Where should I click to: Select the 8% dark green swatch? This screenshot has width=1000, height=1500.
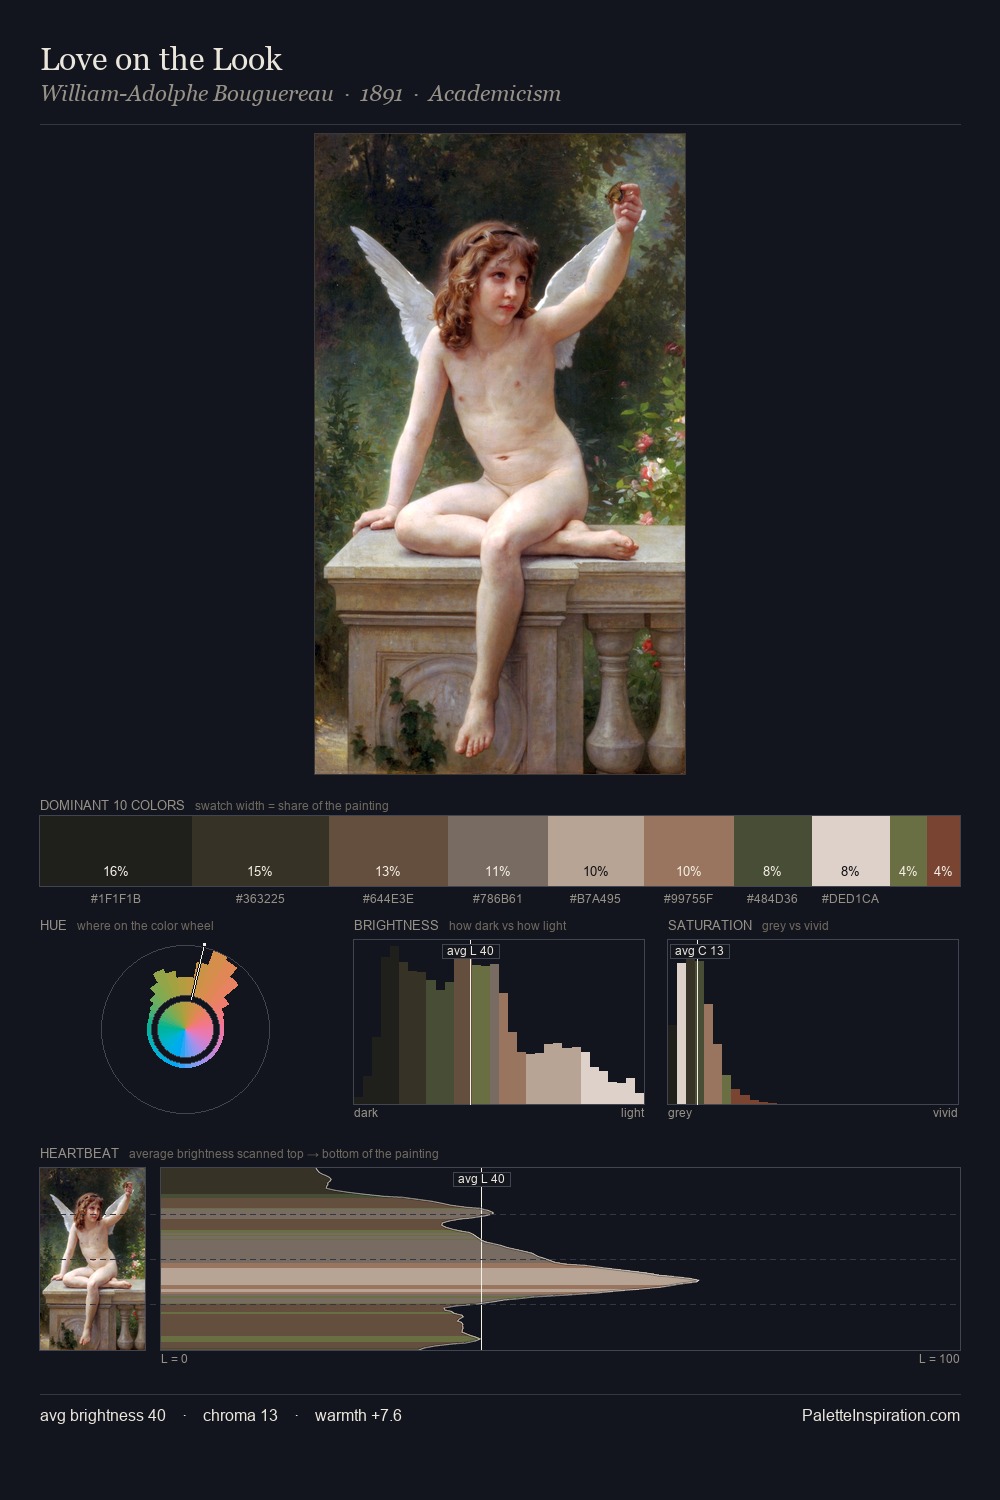[773, 851]
